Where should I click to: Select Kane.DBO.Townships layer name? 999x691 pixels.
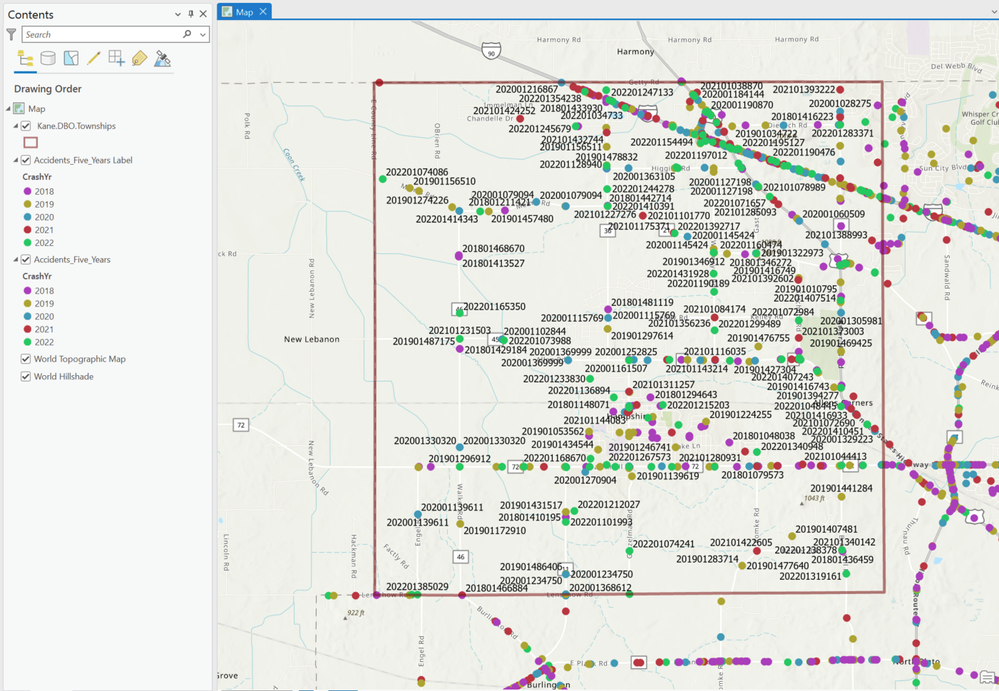[76, 126]
